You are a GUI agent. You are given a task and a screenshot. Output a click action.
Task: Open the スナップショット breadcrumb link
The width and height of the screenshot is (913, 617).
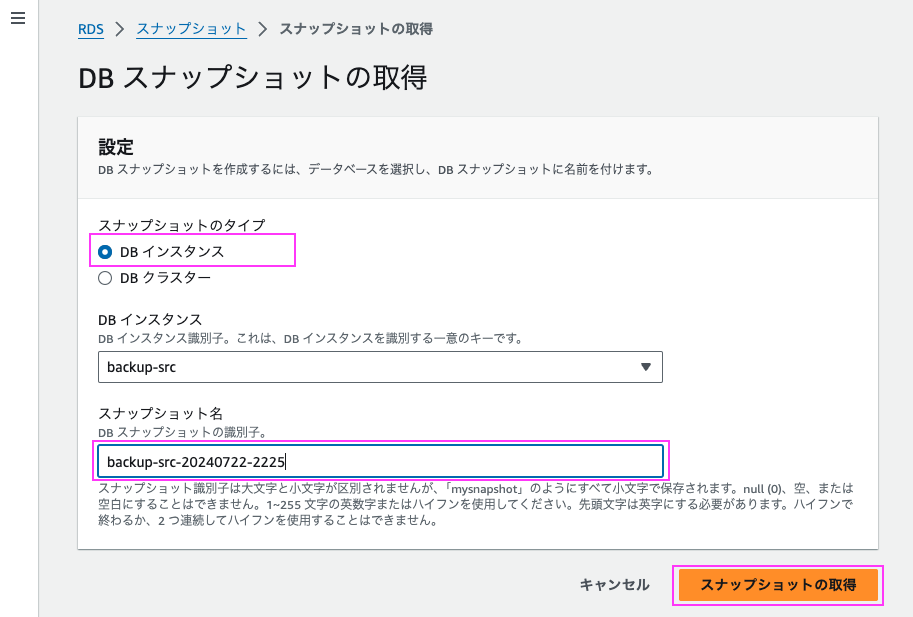(x=192, y=29)
